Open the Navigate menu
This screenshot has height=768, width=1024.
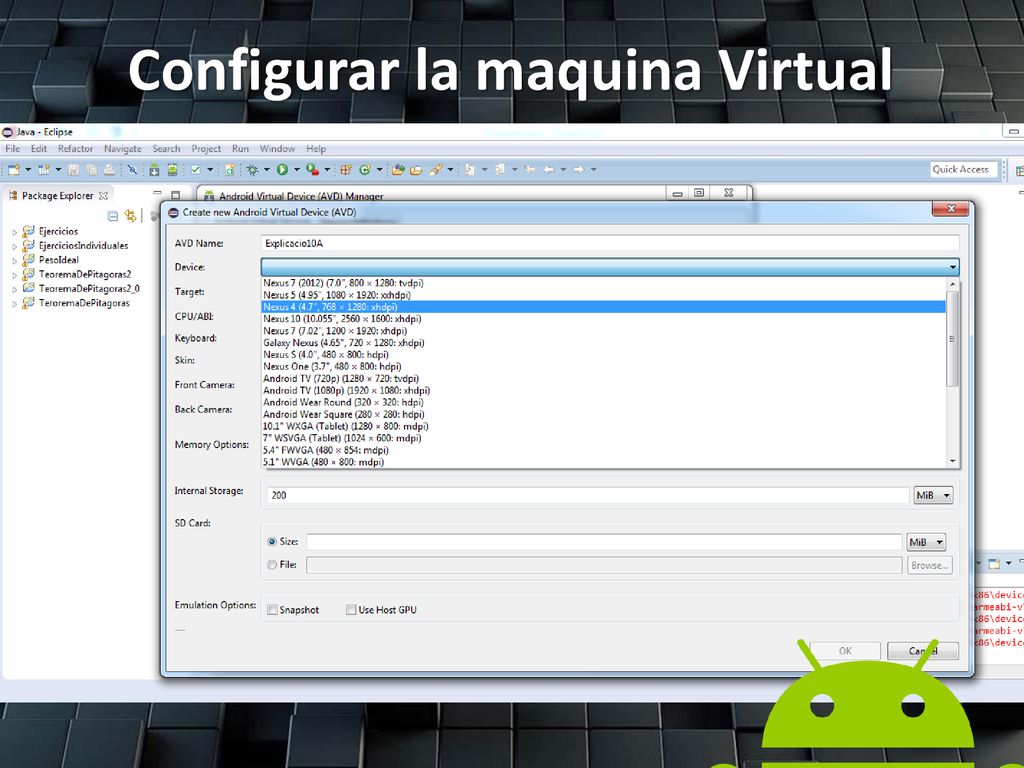click(123, 149)
